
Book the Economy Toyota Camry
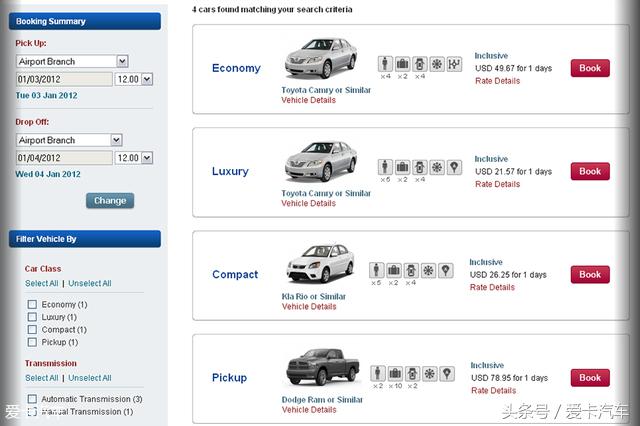point(590,68)
